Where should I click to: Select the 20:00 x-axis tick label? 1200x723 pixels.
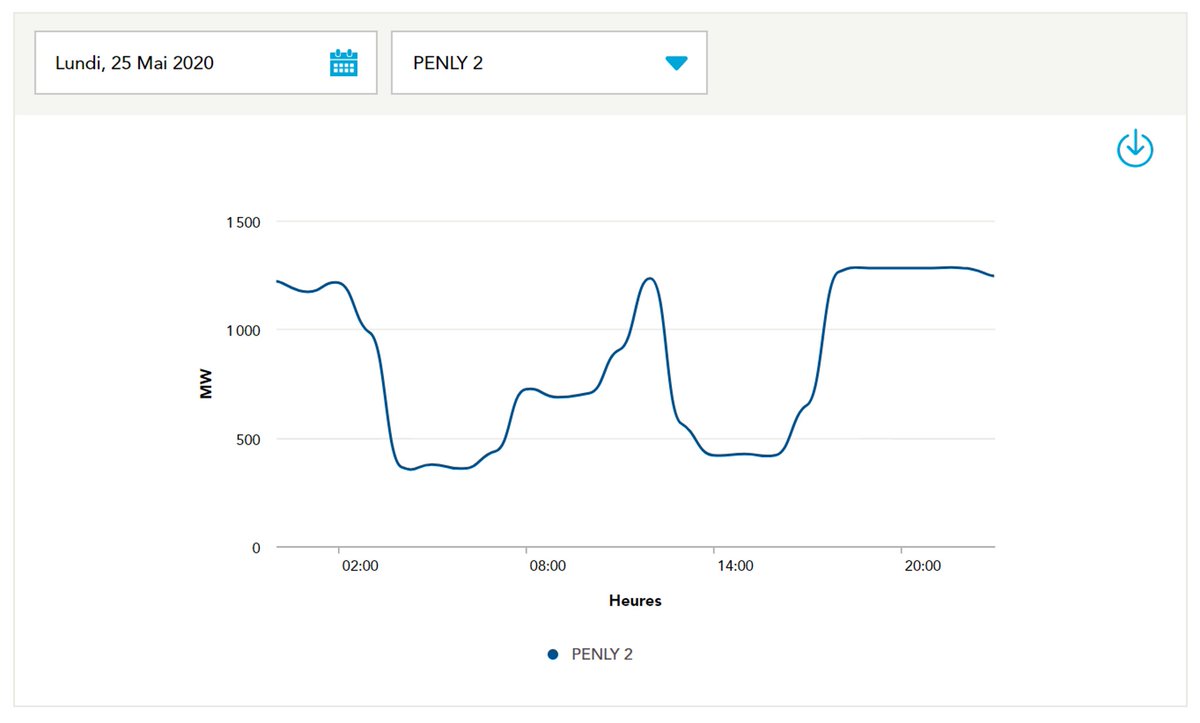pyautogui.click(x=922, y=566)
